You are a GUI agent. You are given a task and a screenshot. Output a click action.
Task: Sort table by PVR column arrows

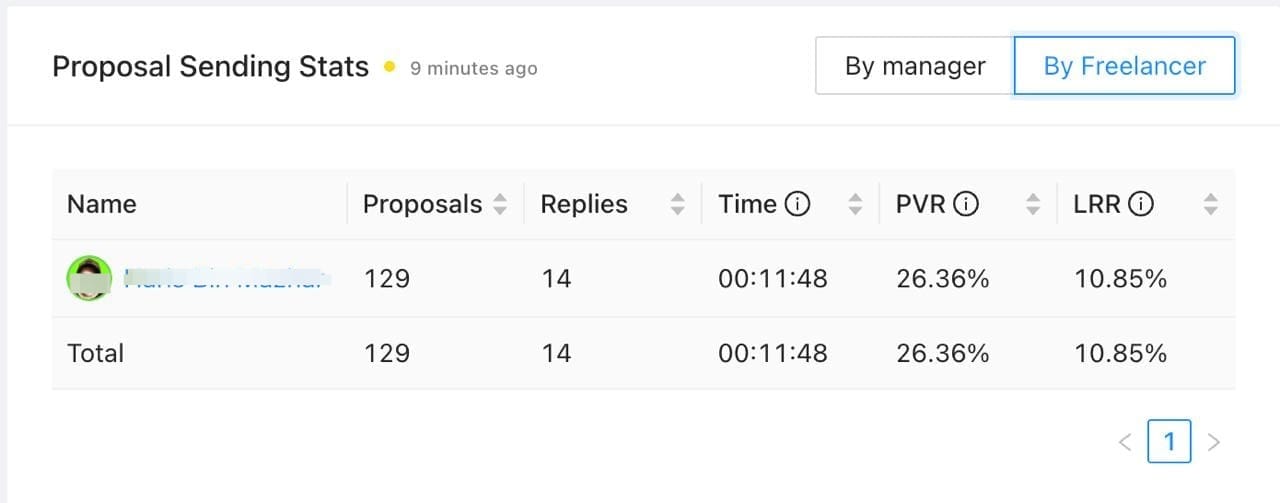point(1034,205)
